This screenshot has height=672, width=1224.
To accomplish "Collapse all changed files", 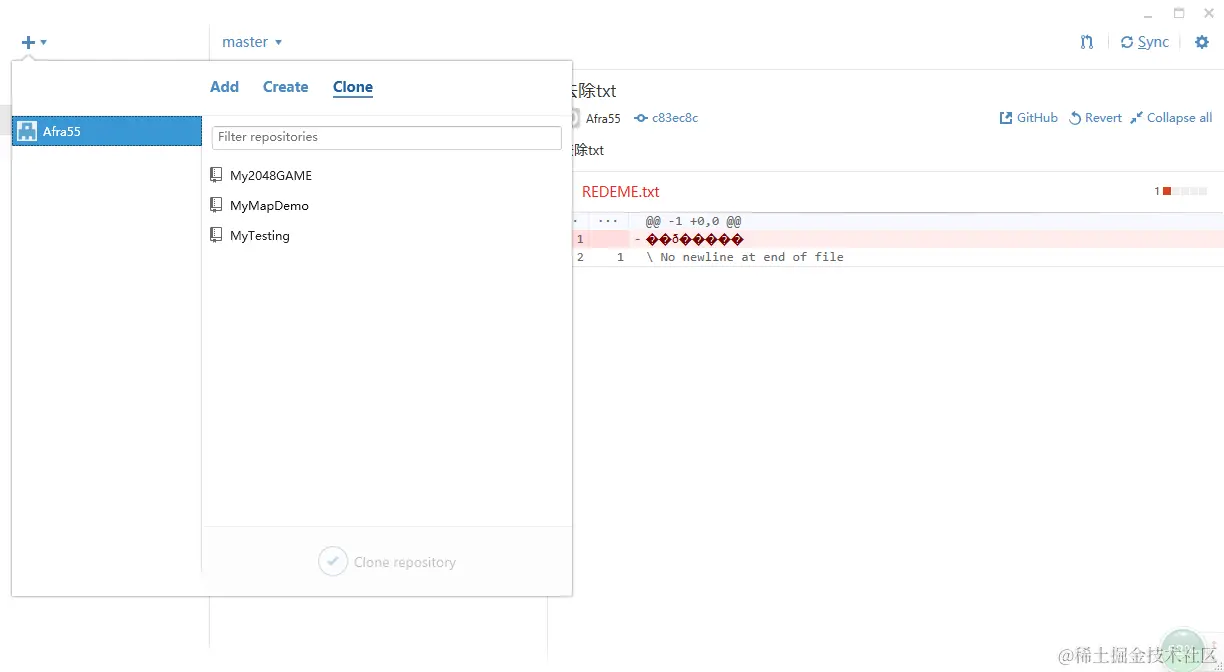I will click(1171, 118).
